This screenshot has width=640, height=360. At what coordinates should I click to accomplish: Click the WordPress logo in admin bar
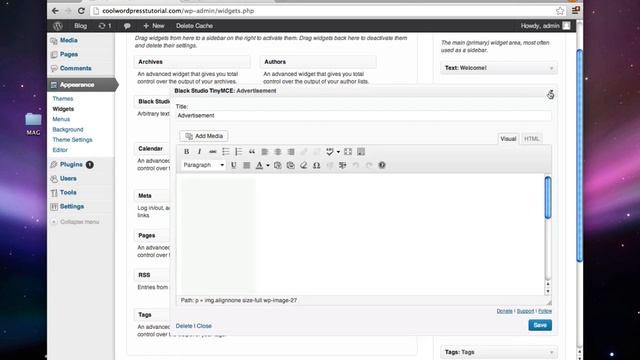click(x=58, y=26)
